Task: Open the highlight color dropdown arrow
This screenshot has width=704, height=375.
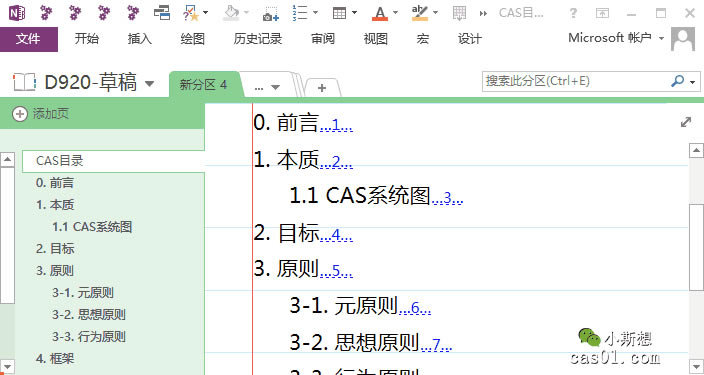Action: coord(435,13)
